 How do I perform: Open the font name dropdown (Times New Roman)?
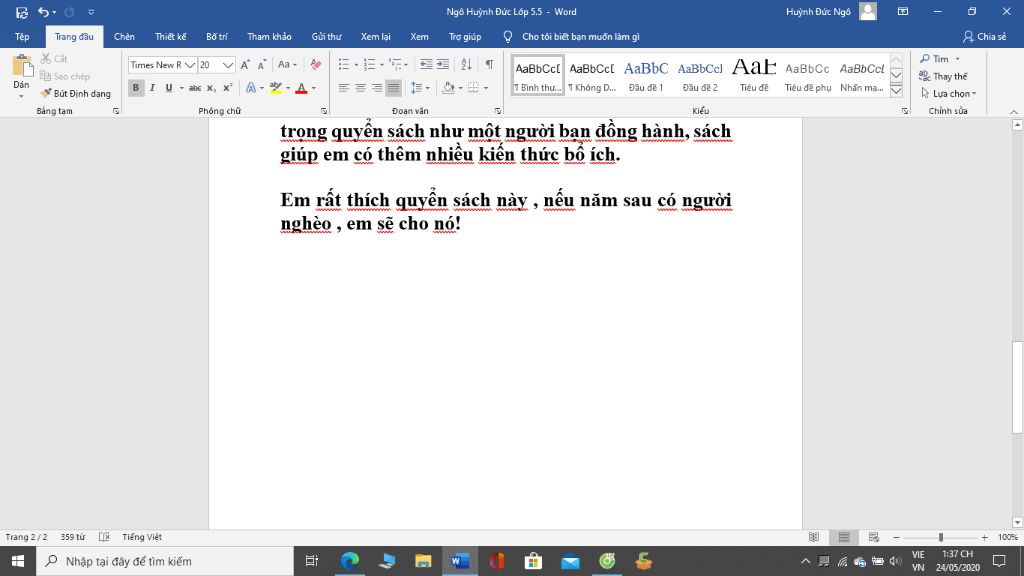tap(189, 65)
